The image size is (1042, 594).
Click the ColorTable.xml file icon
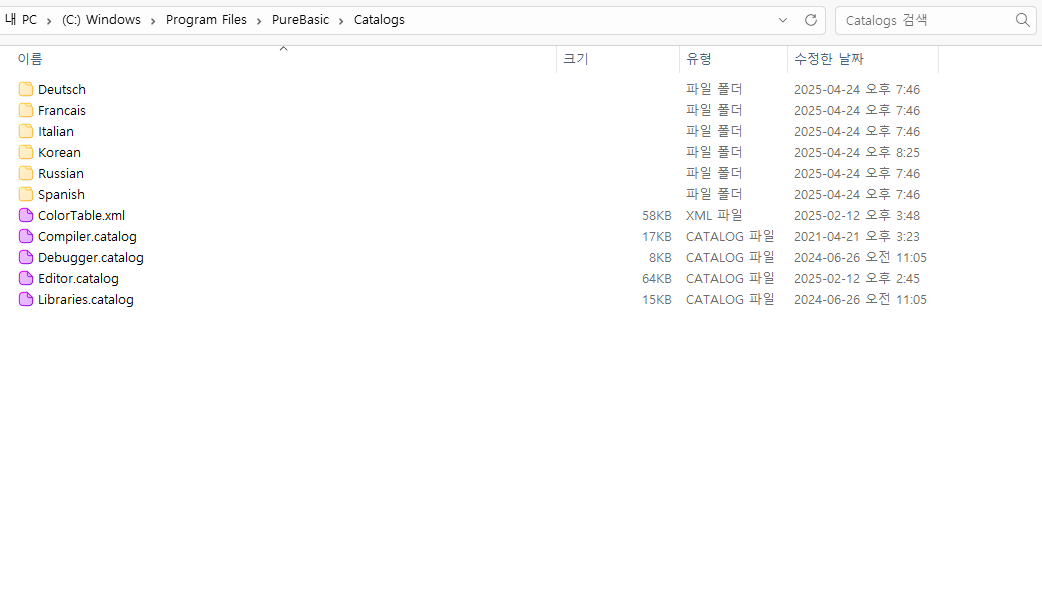[x=26, y=215]
